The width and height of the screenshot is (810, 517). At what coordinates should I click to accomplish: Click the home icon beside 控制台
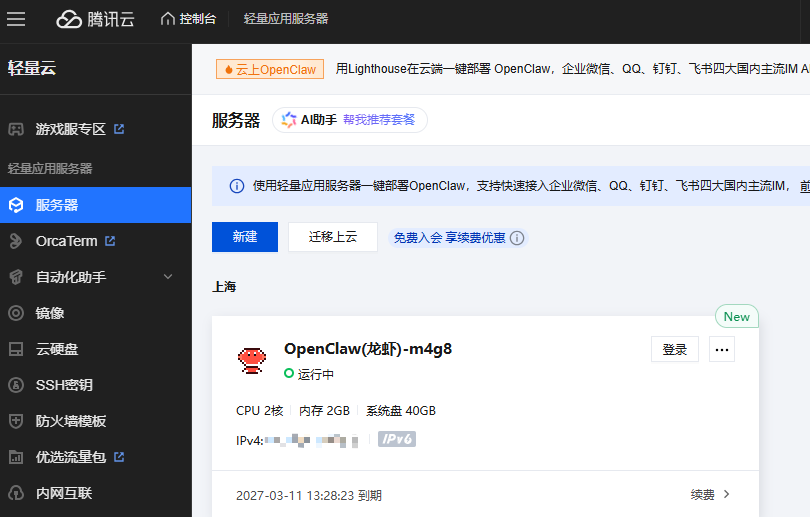[x=168, y=19]
